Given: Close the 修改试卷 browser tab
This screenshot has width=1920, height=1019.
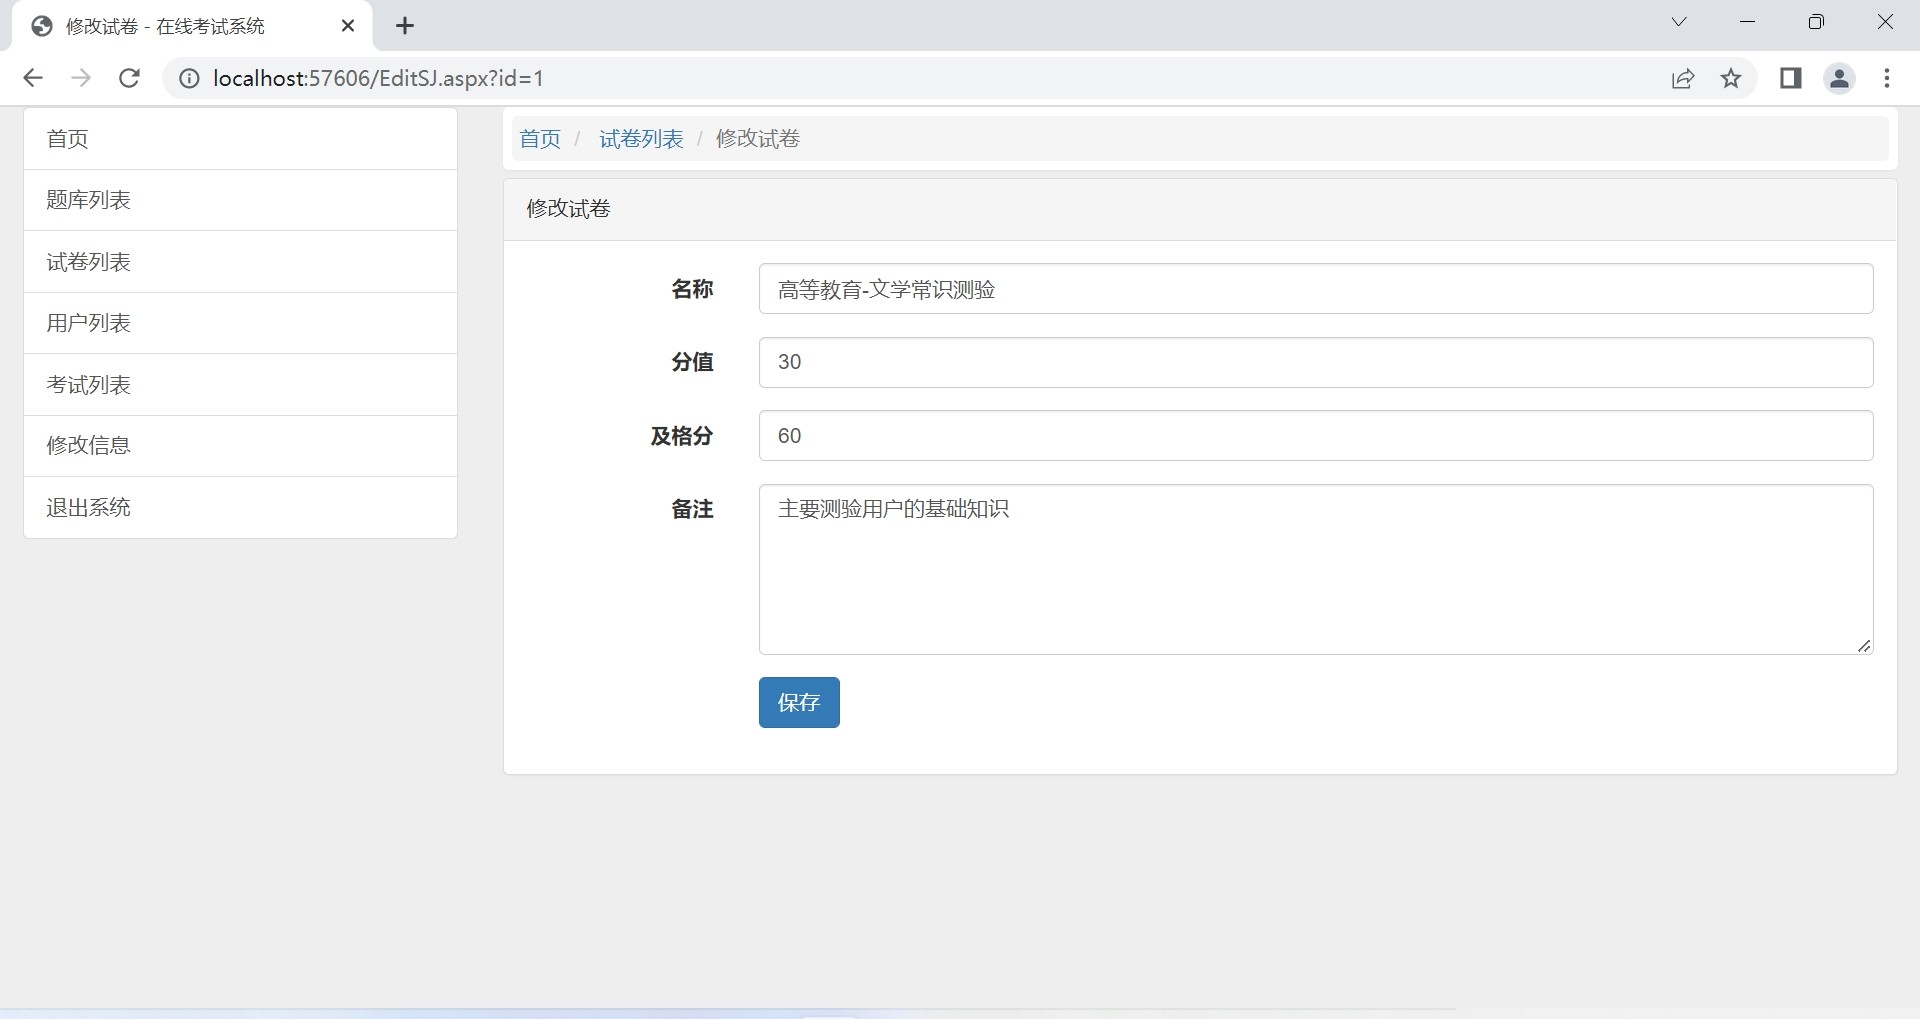Looking at the screenshot, I should pos(348,26).
